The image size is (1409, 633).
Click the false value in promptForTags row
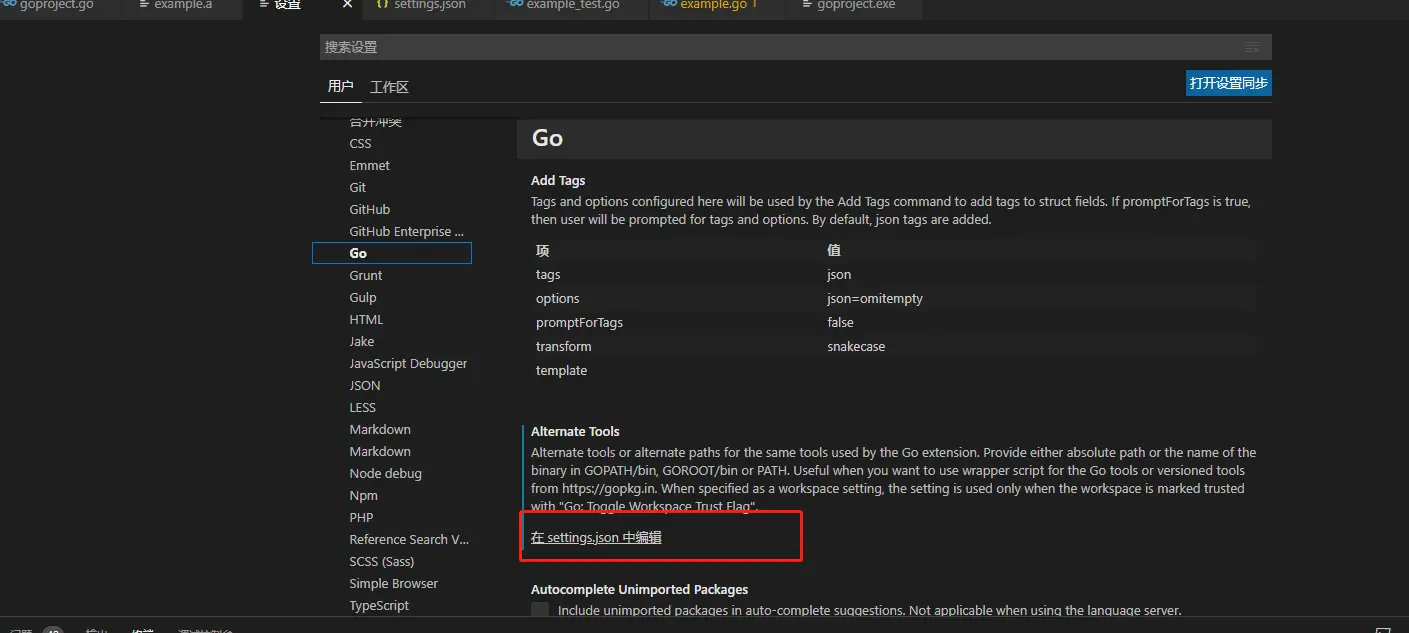pos(840,323)
